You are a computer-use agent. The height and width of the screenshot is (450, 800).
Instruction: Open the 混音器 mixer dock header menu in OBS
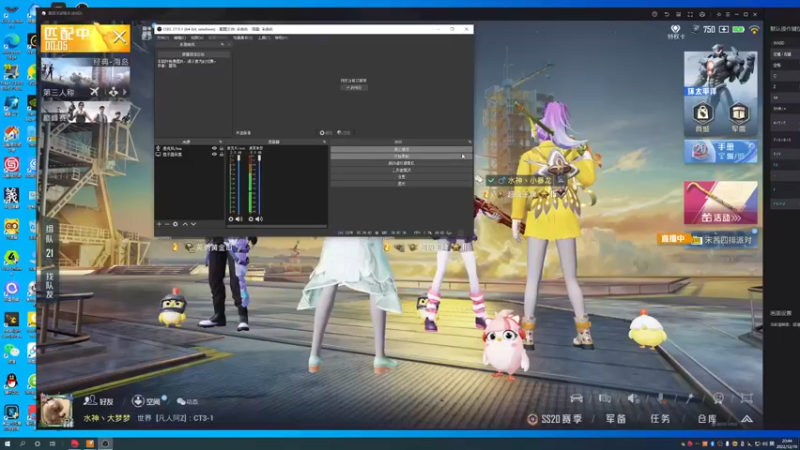point(324,142)
